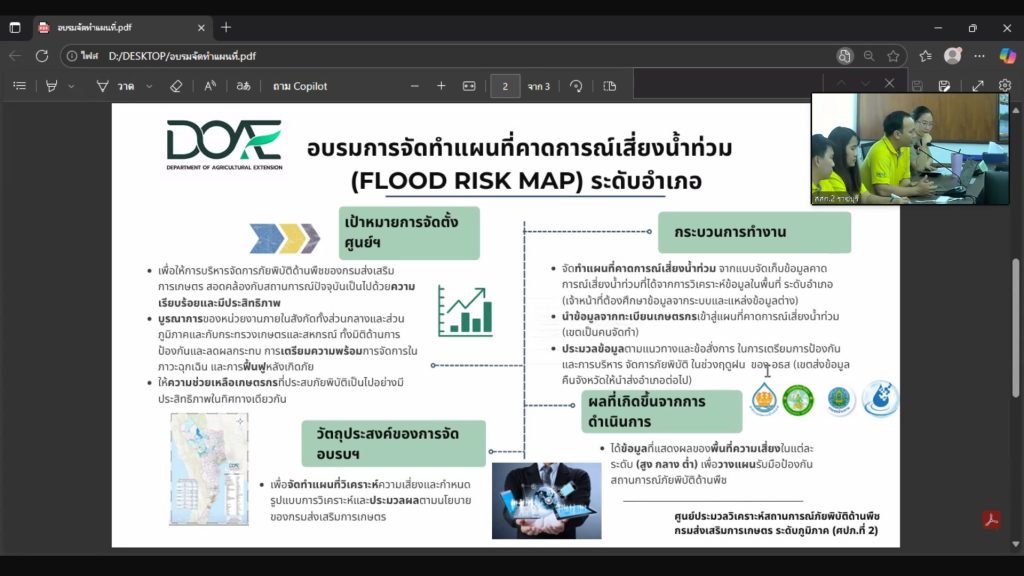Toggle fit-to-width page view
Screen dimensions: 1024x576
tap(469, 86)
